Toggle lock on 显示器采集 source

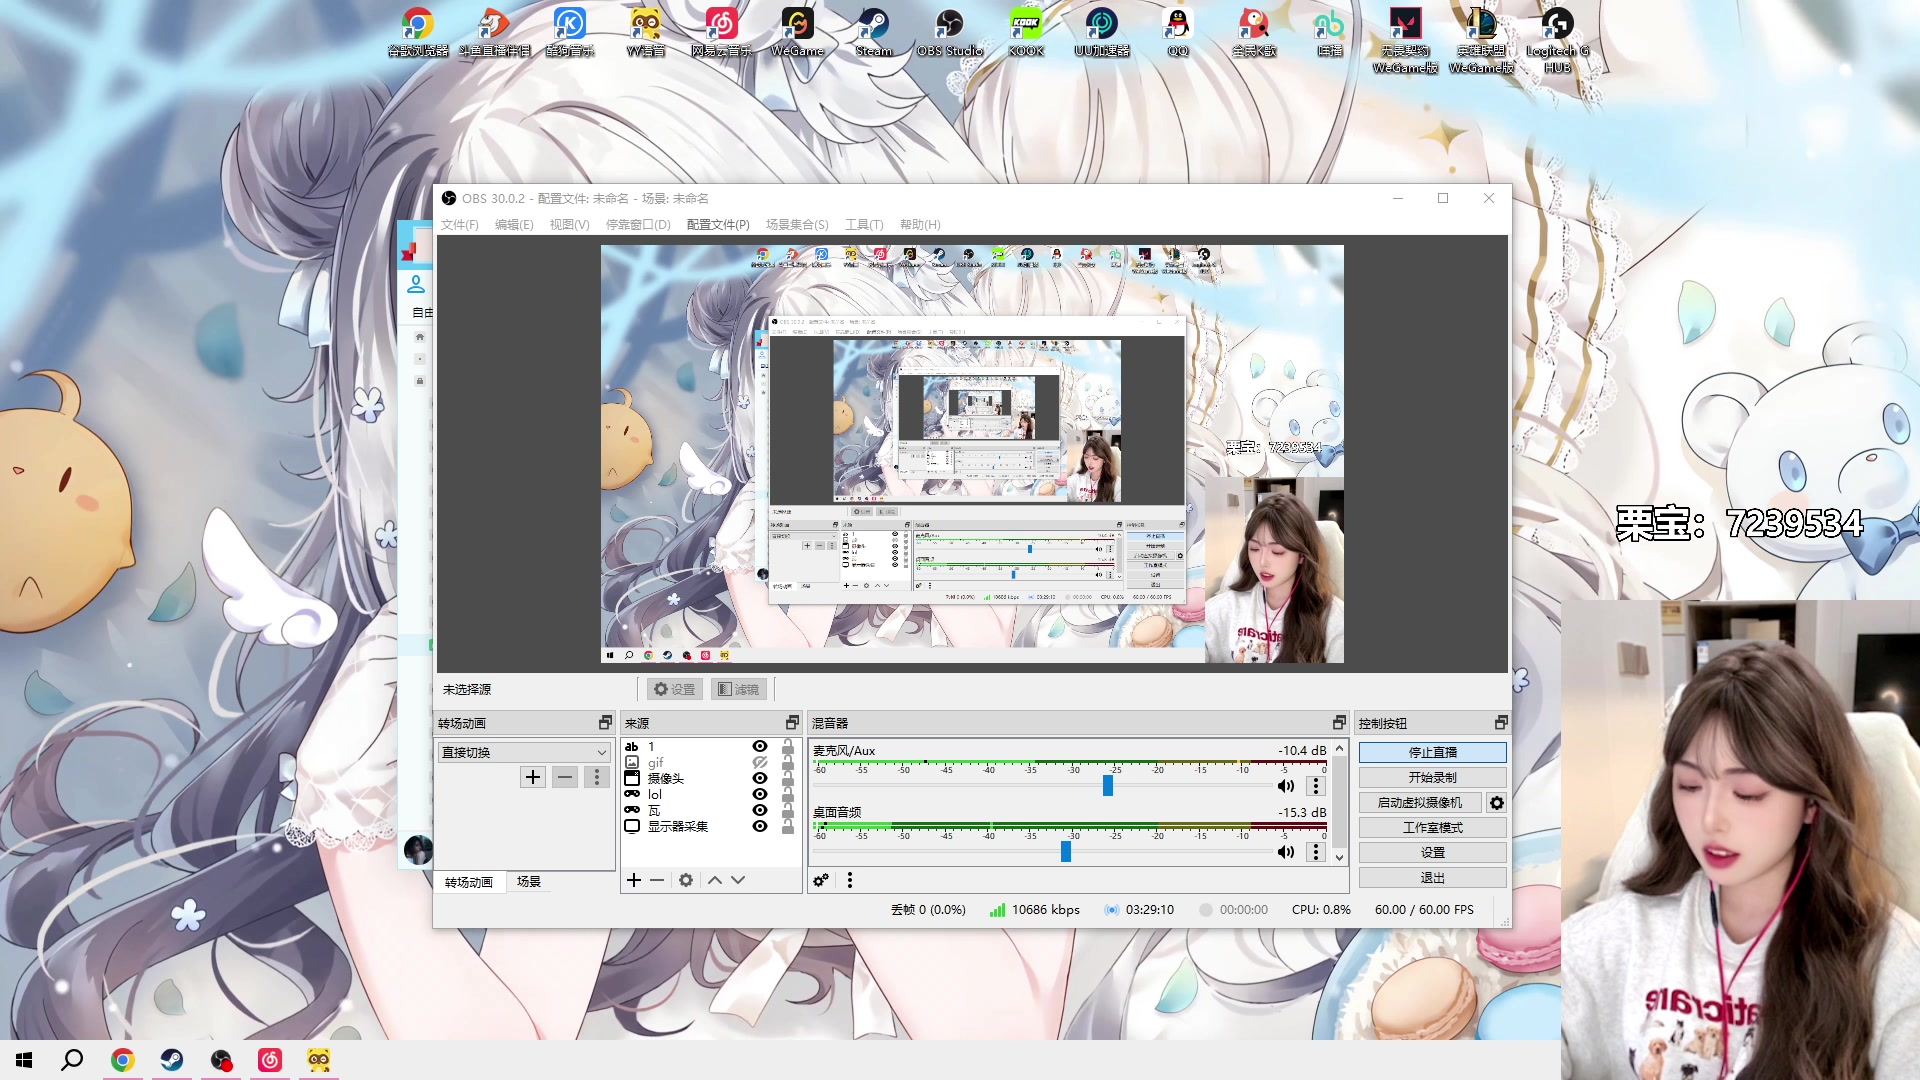click(x=788, y=827)
